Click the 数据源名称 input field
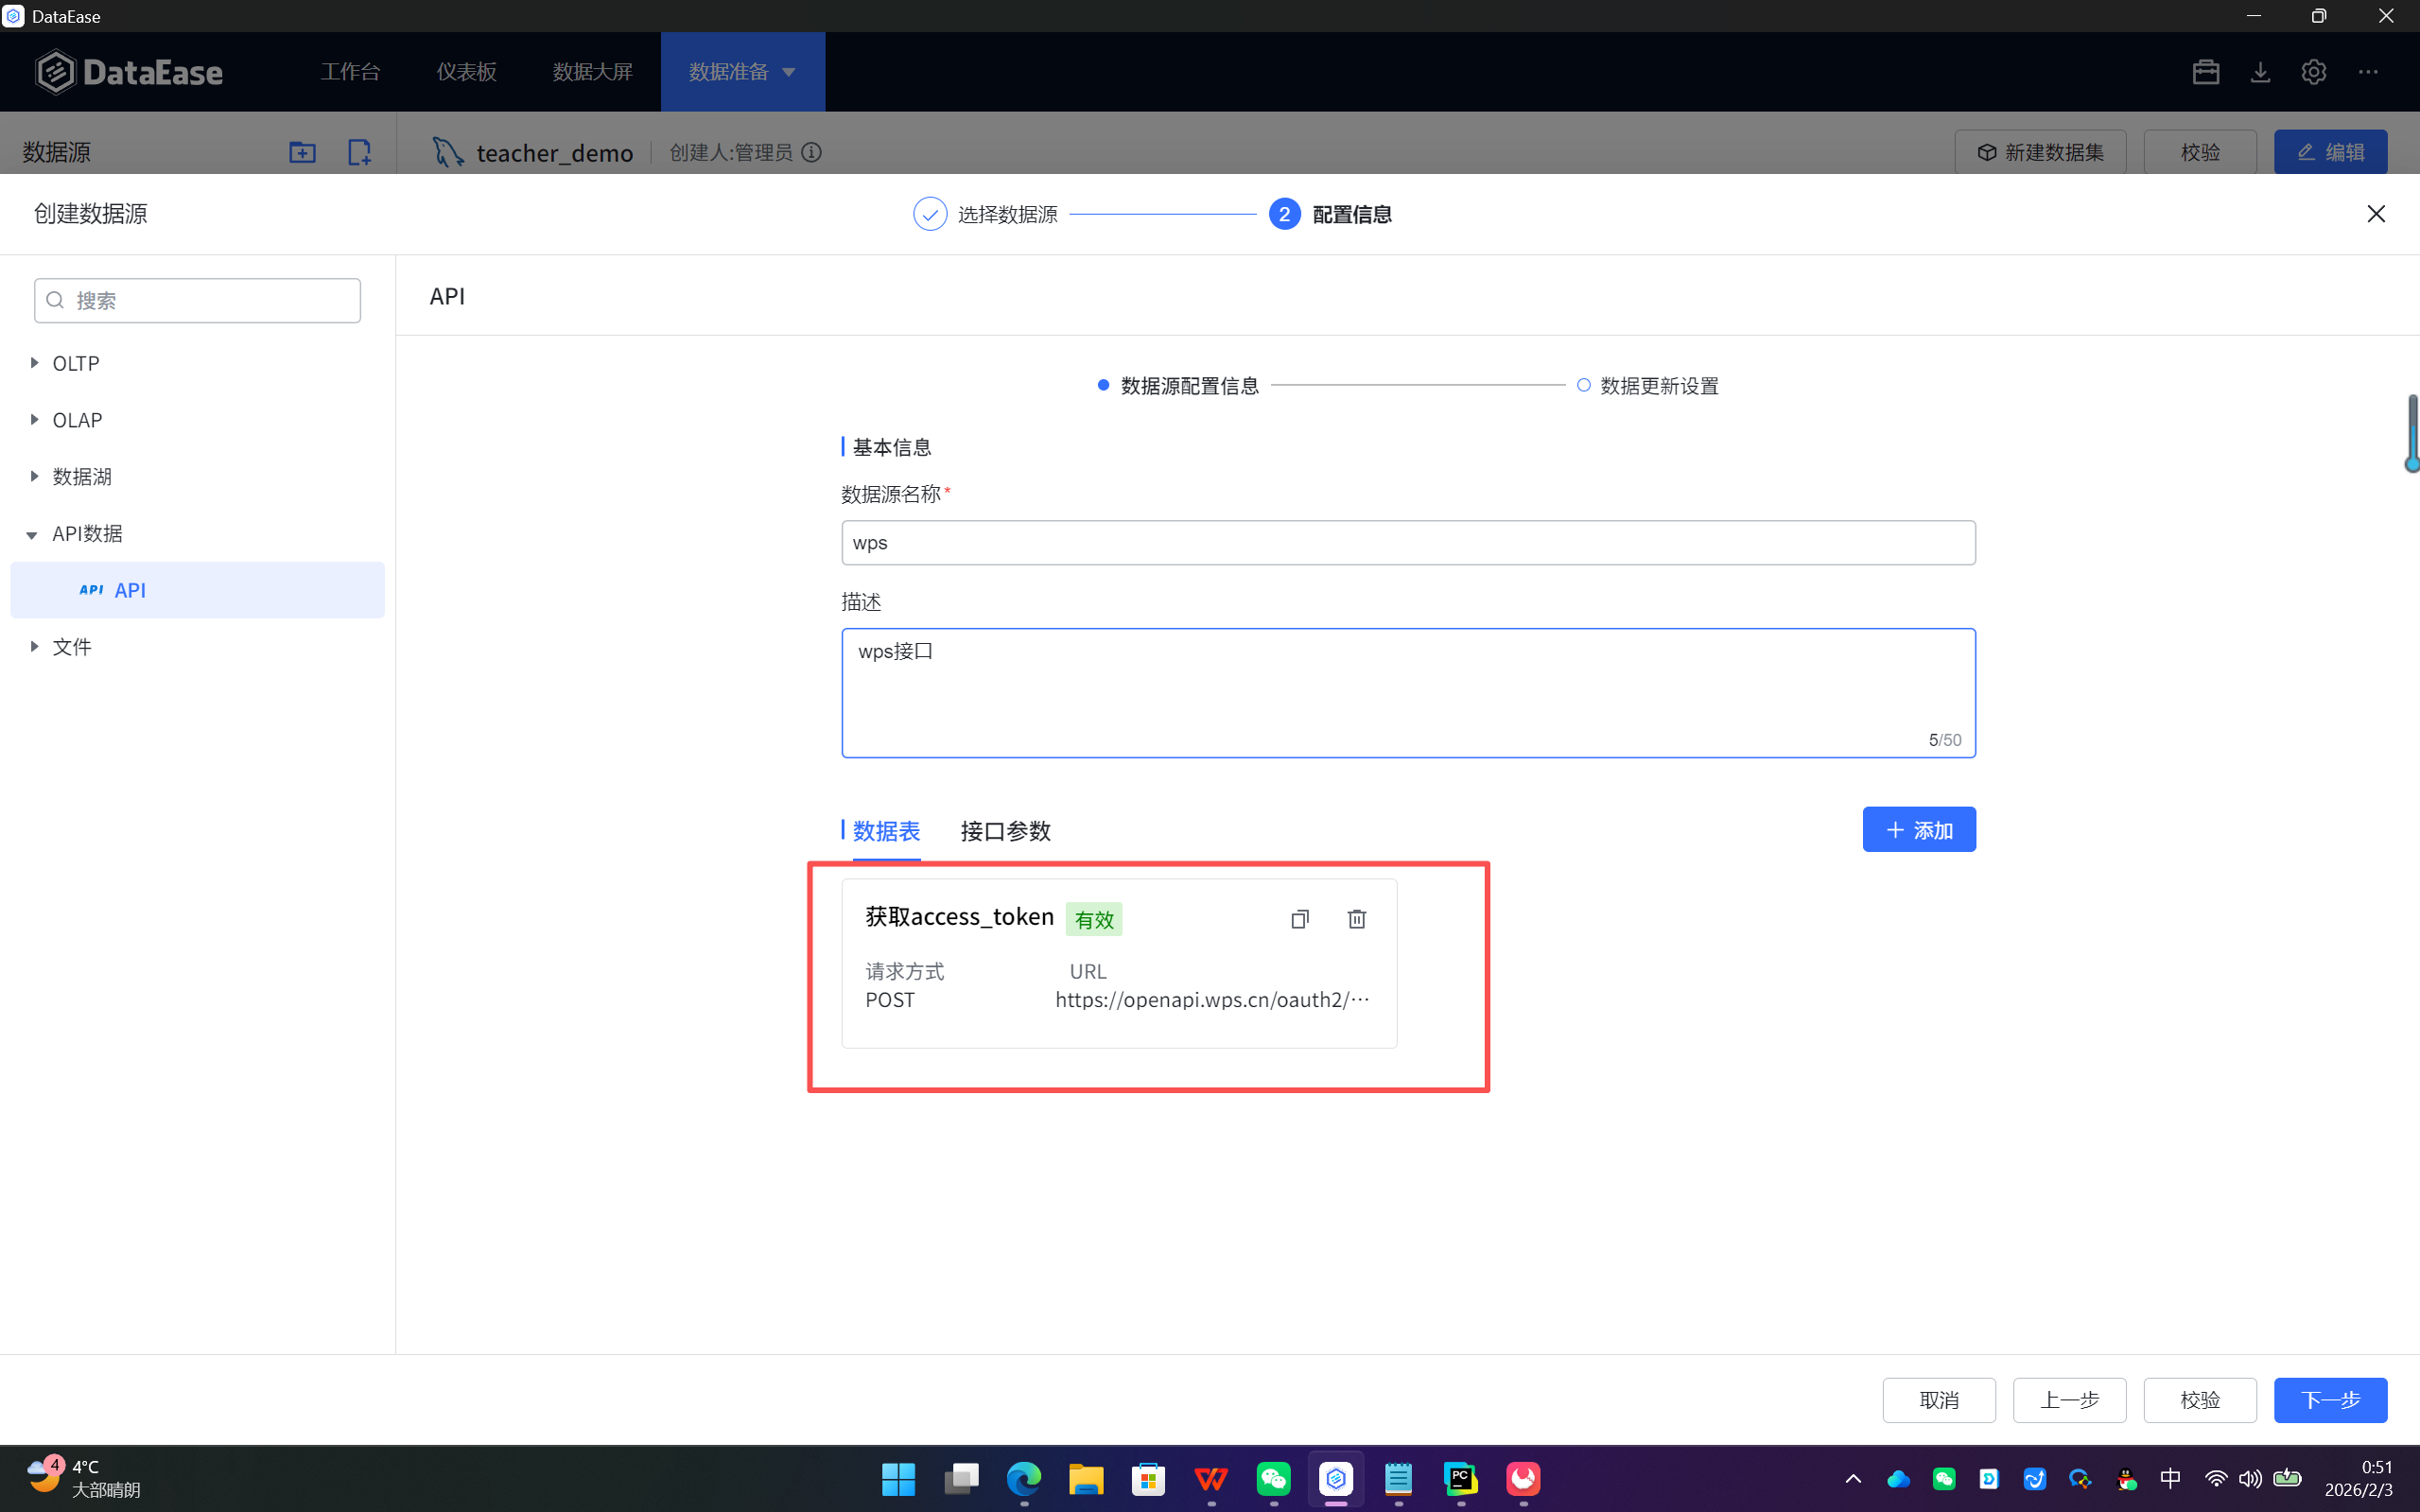 pyautogui.click(x=1407, y=543)
